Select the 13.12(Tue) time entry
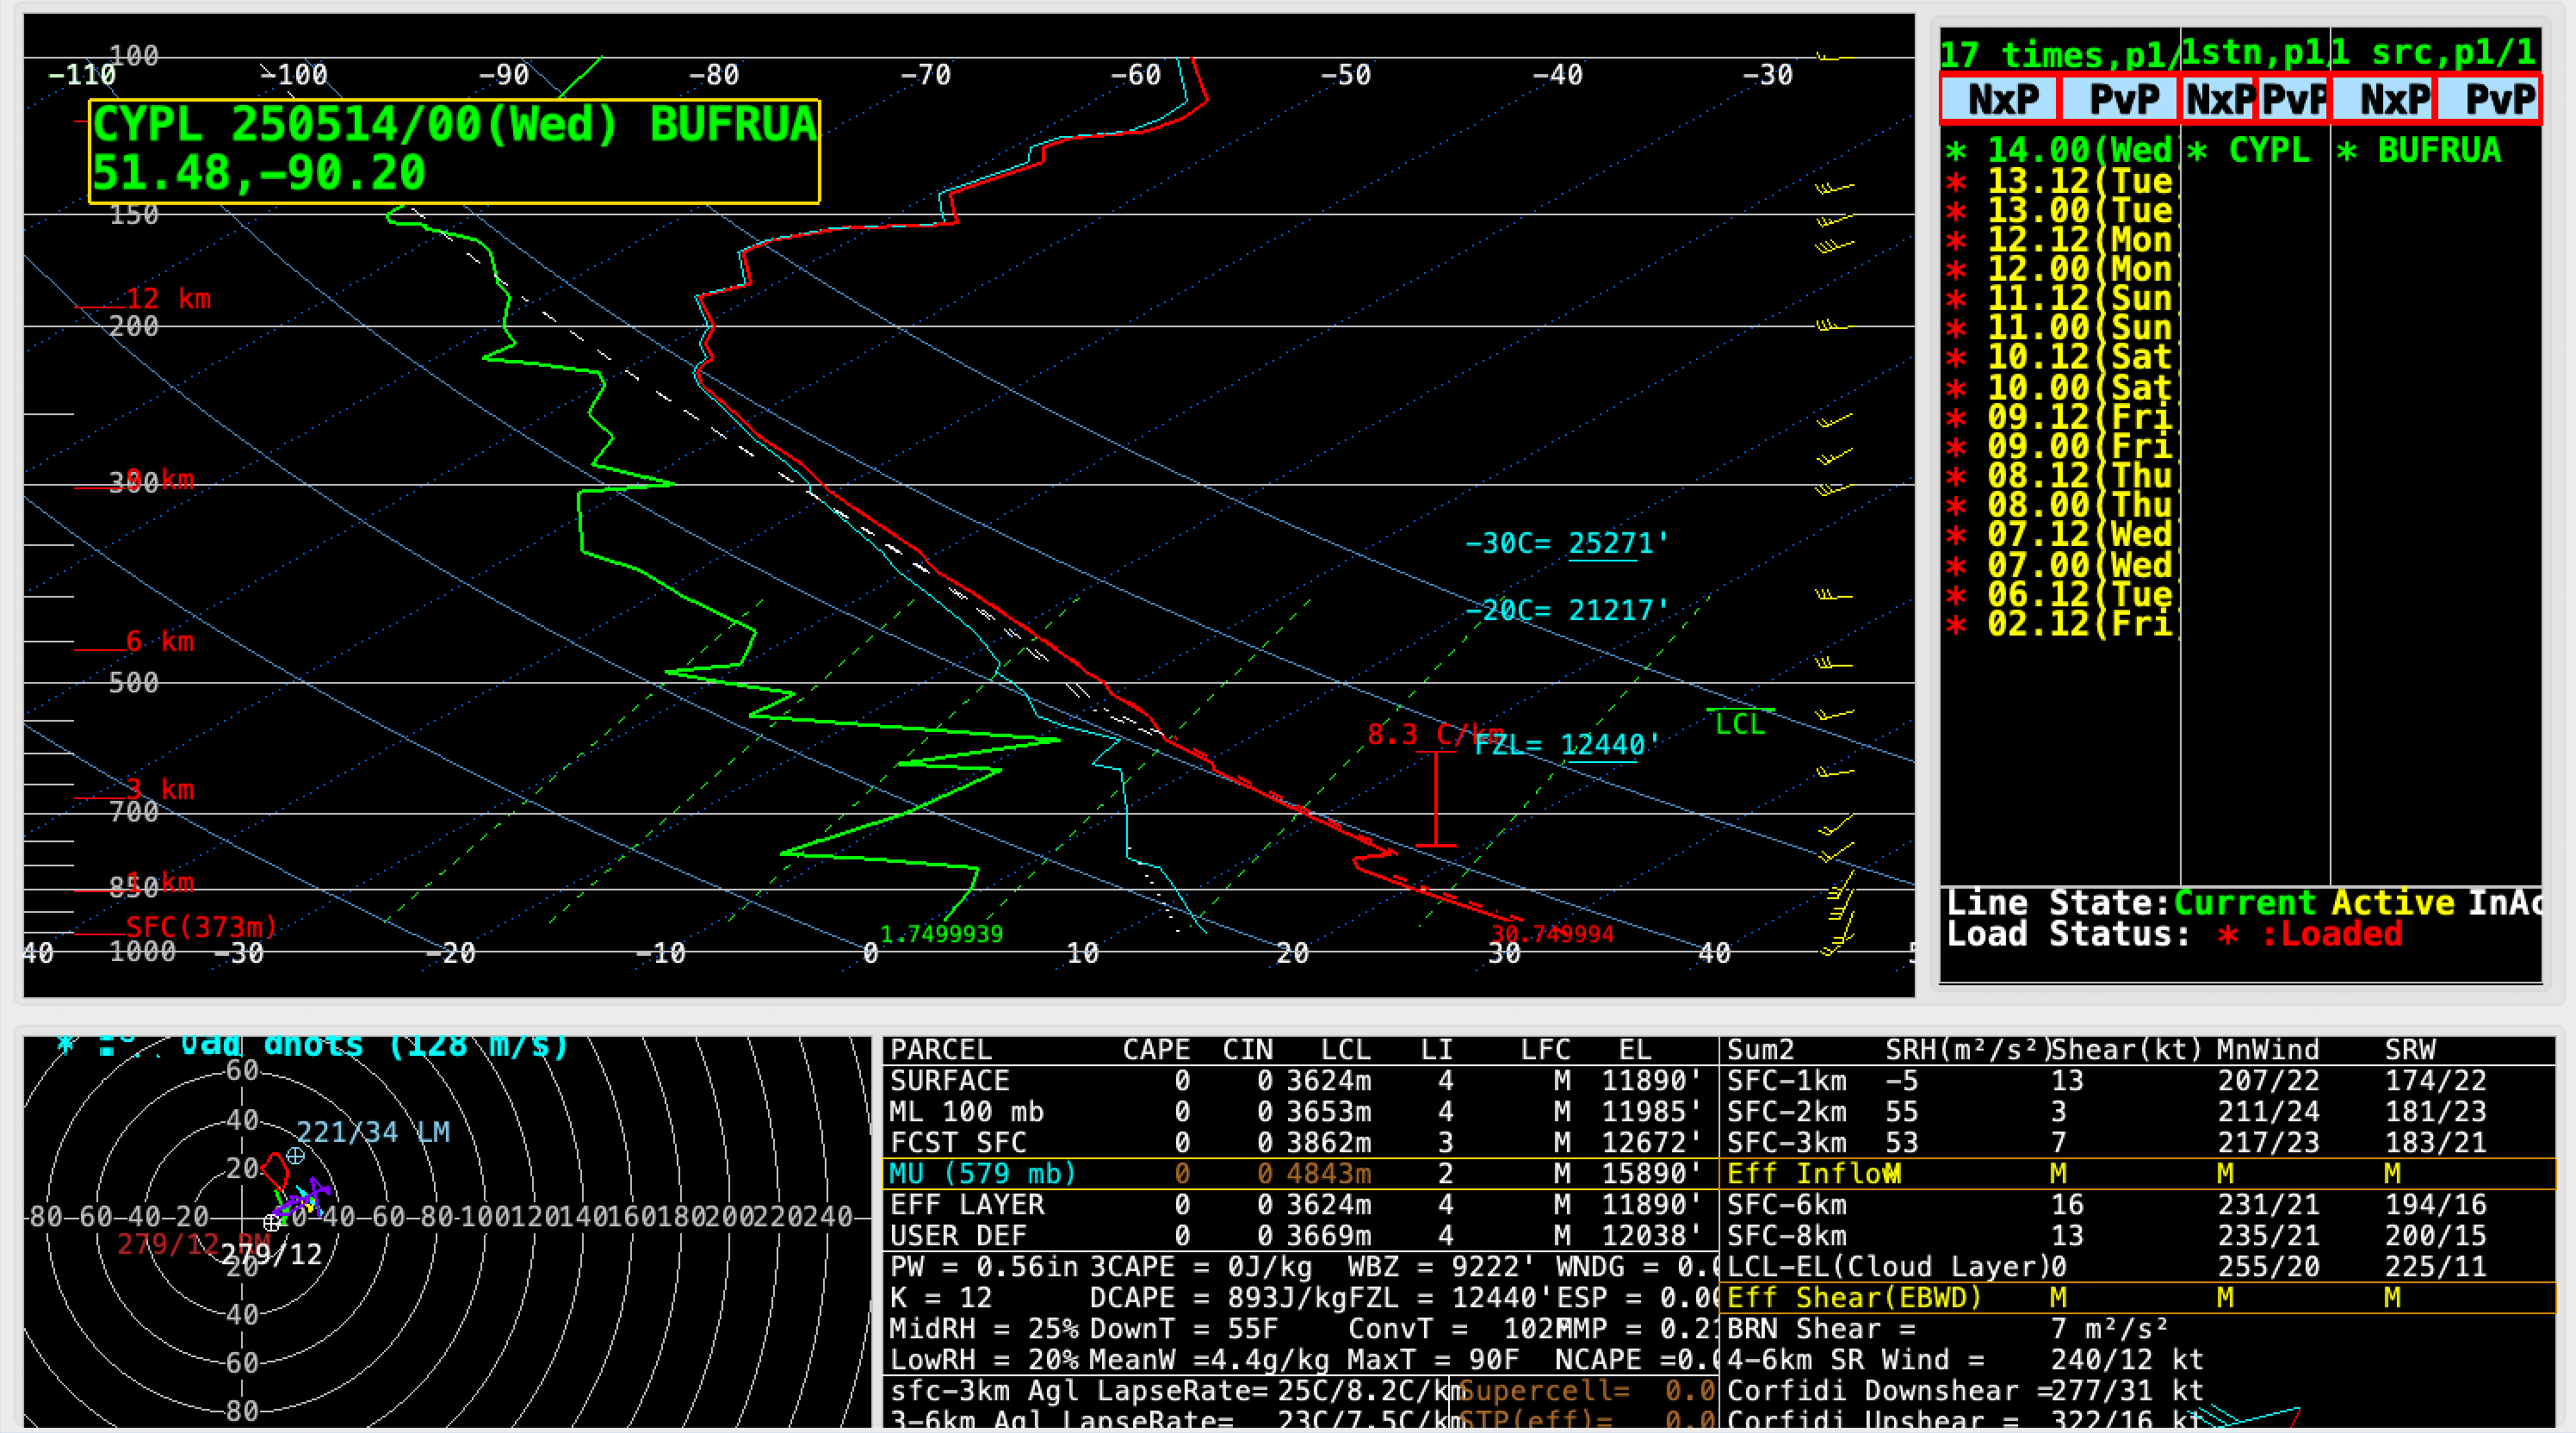 2060,181
